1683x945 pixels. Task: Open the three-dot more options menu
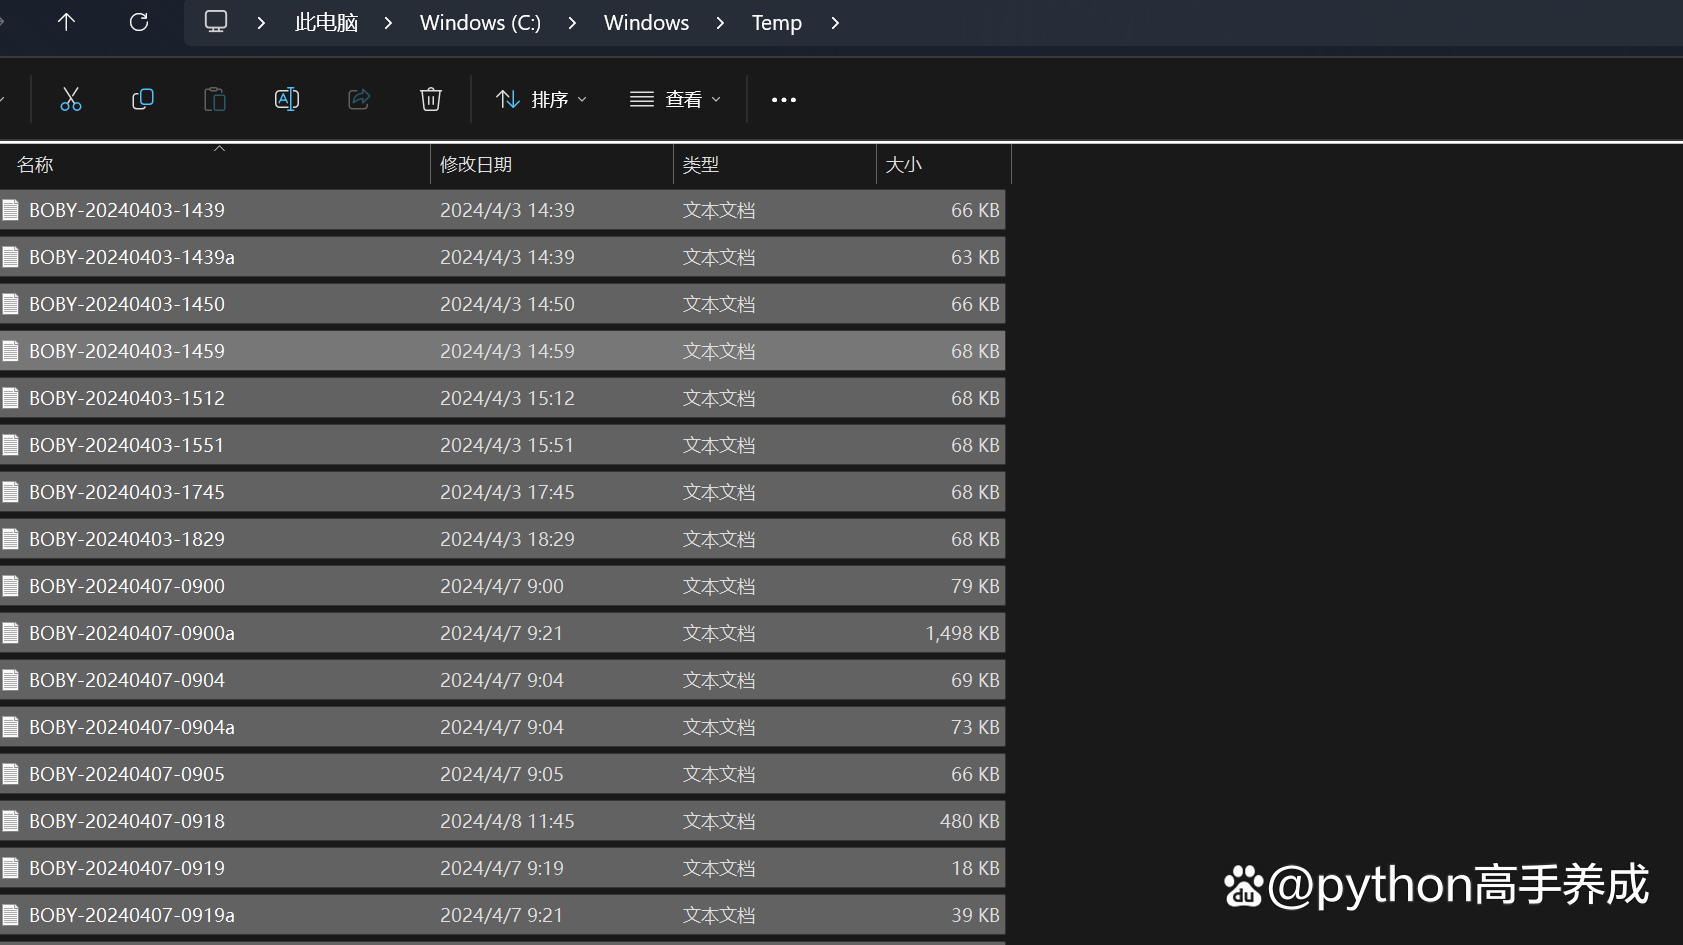point(784,100)
